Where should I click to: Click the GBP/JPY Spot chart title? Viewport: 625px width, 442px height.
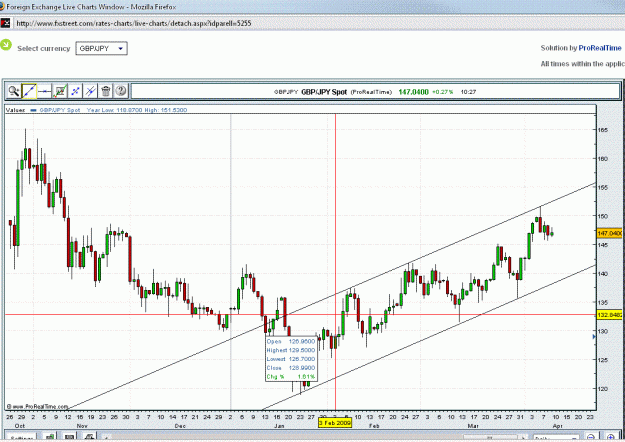pyautogui.click(x=324, y=92)
